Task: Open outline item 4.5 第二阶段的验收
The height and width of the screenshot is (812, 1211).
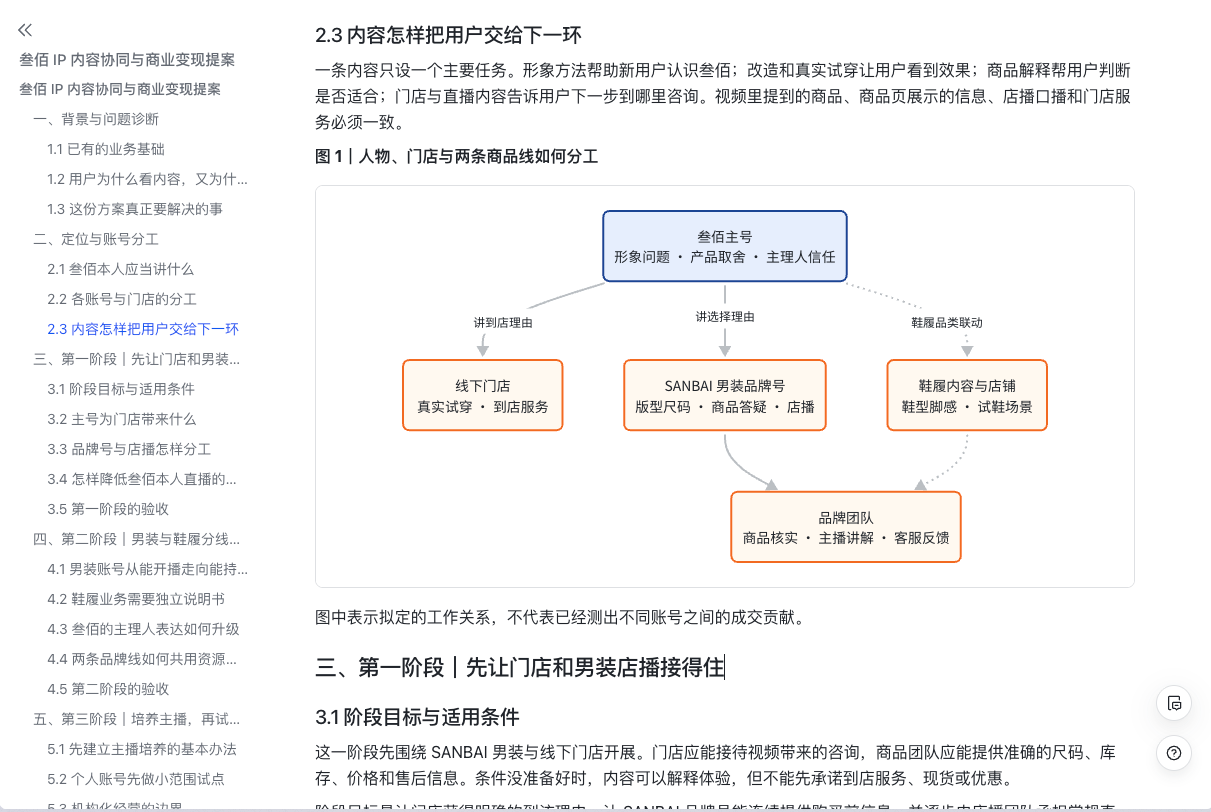Action: coord(108,689)
